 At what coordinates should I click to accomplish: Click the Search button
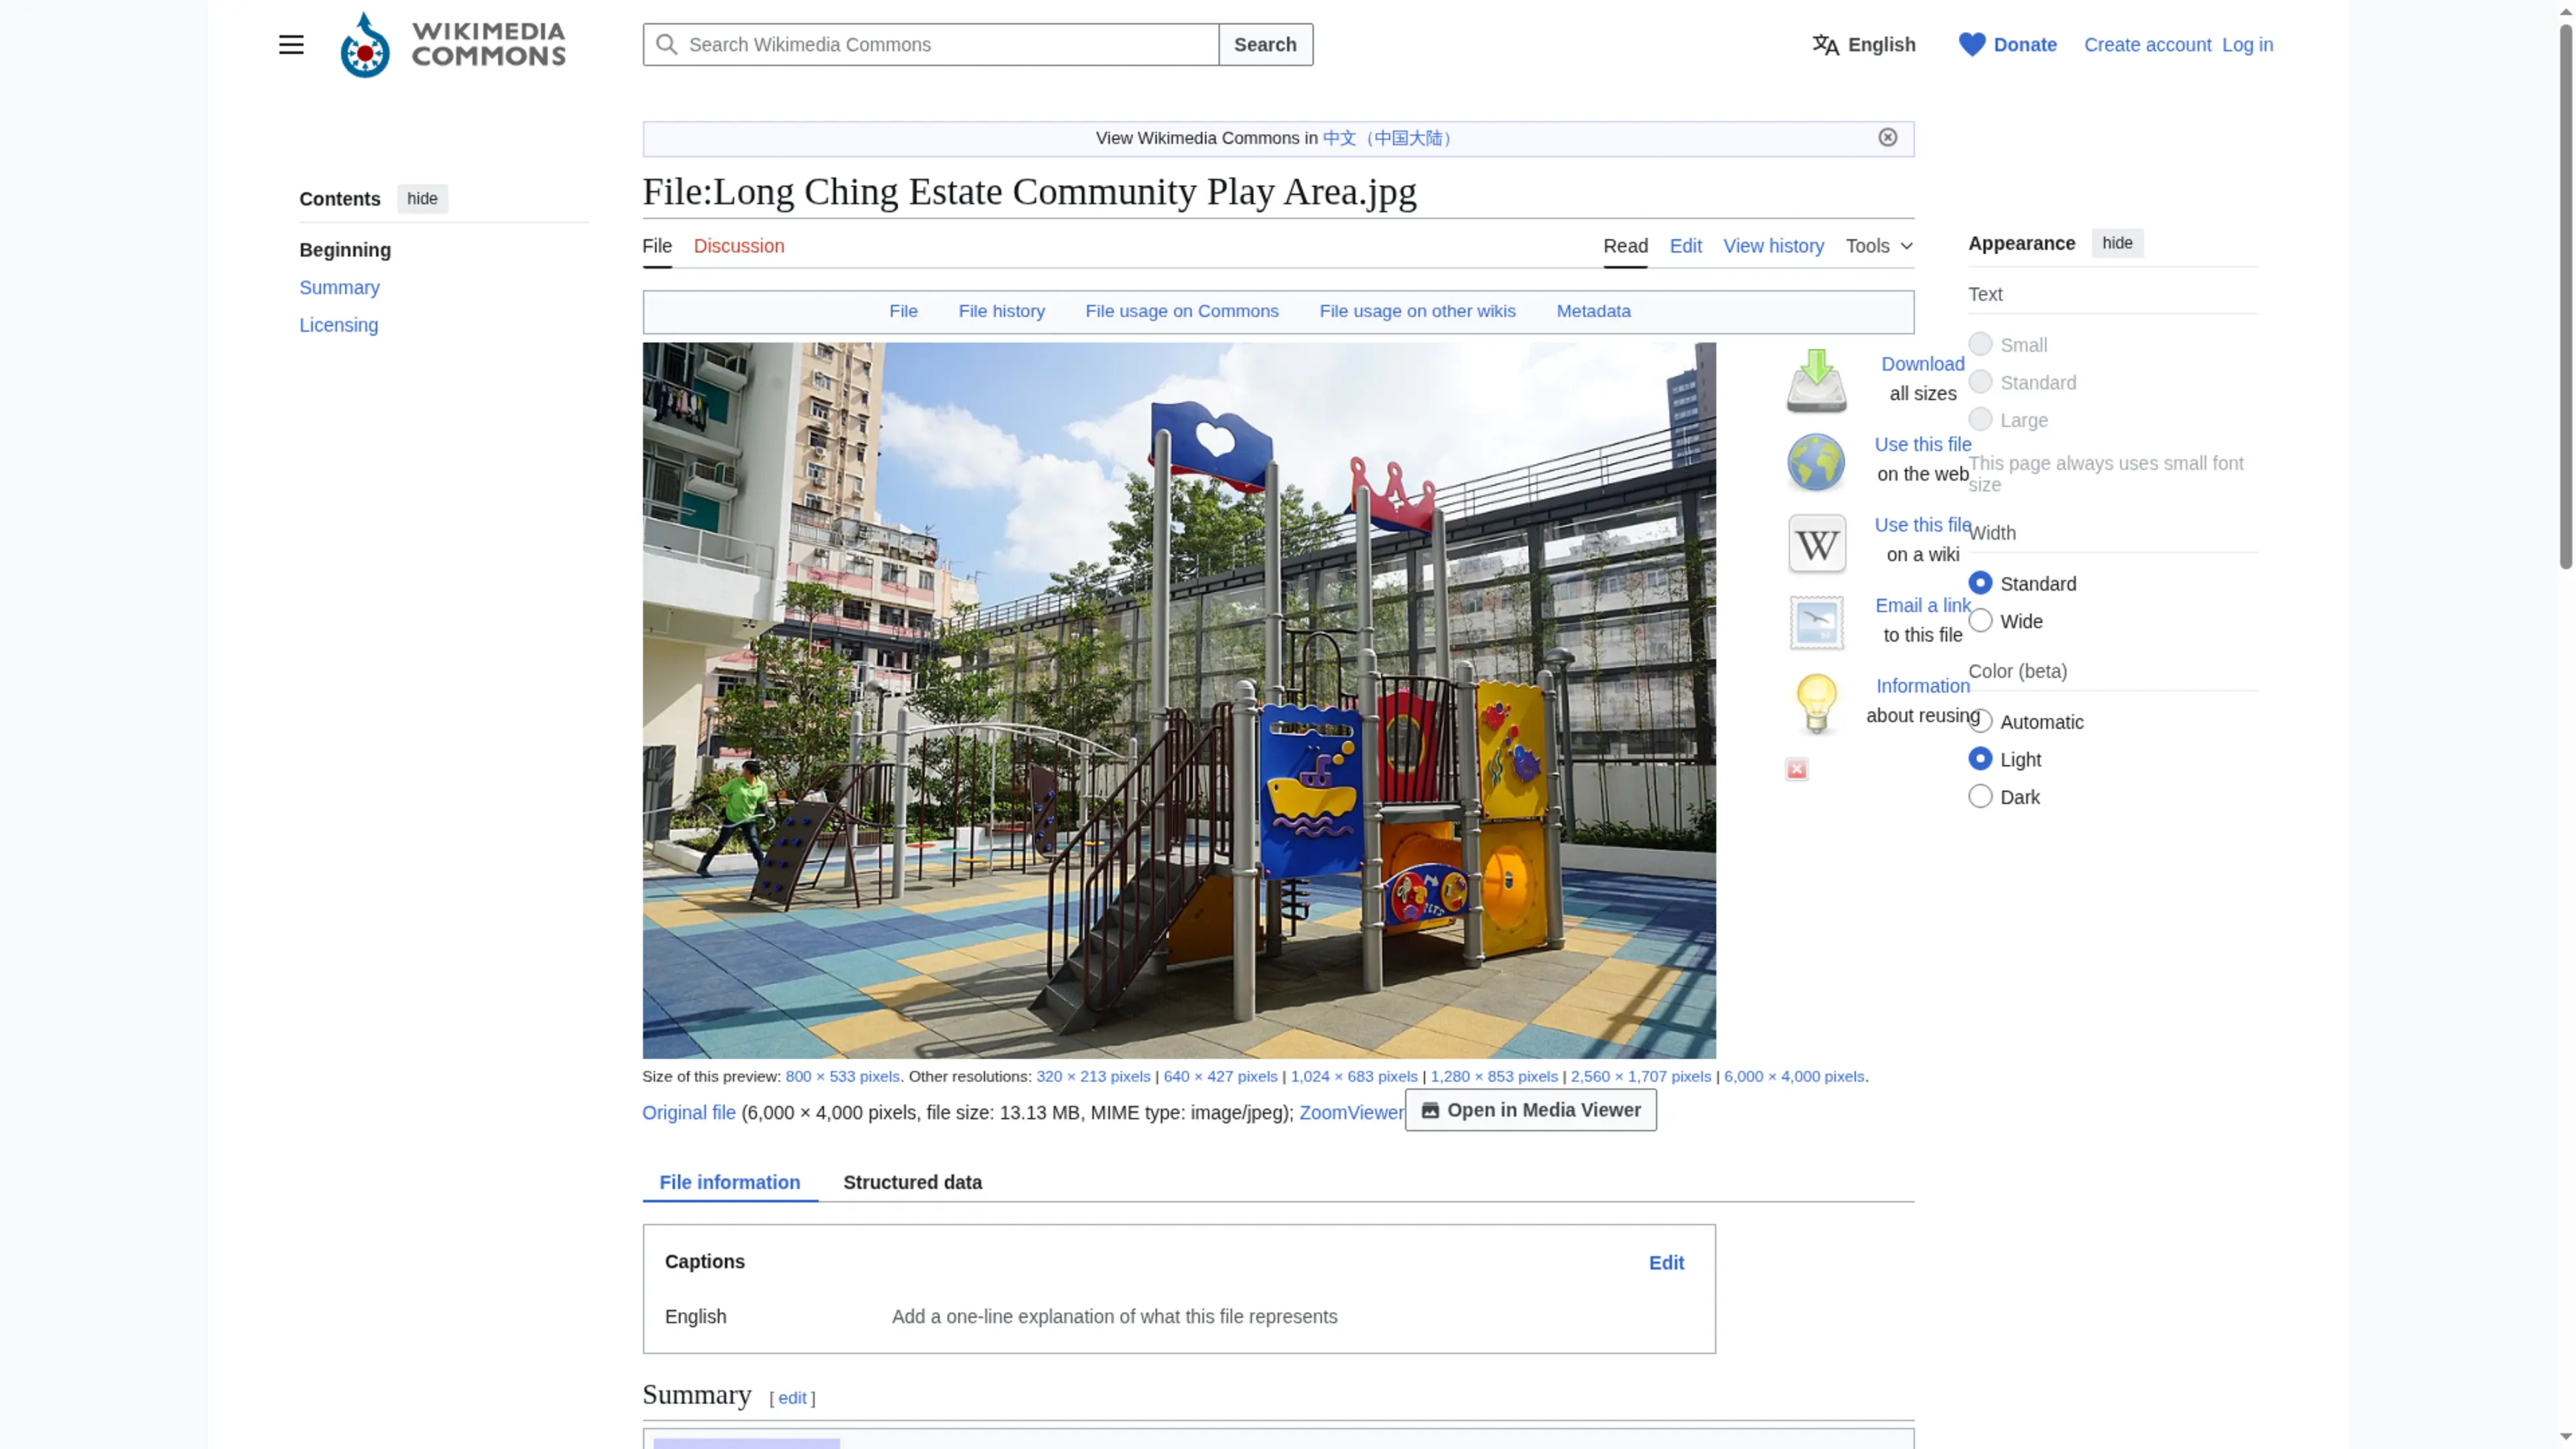(x=1265, y=45)
